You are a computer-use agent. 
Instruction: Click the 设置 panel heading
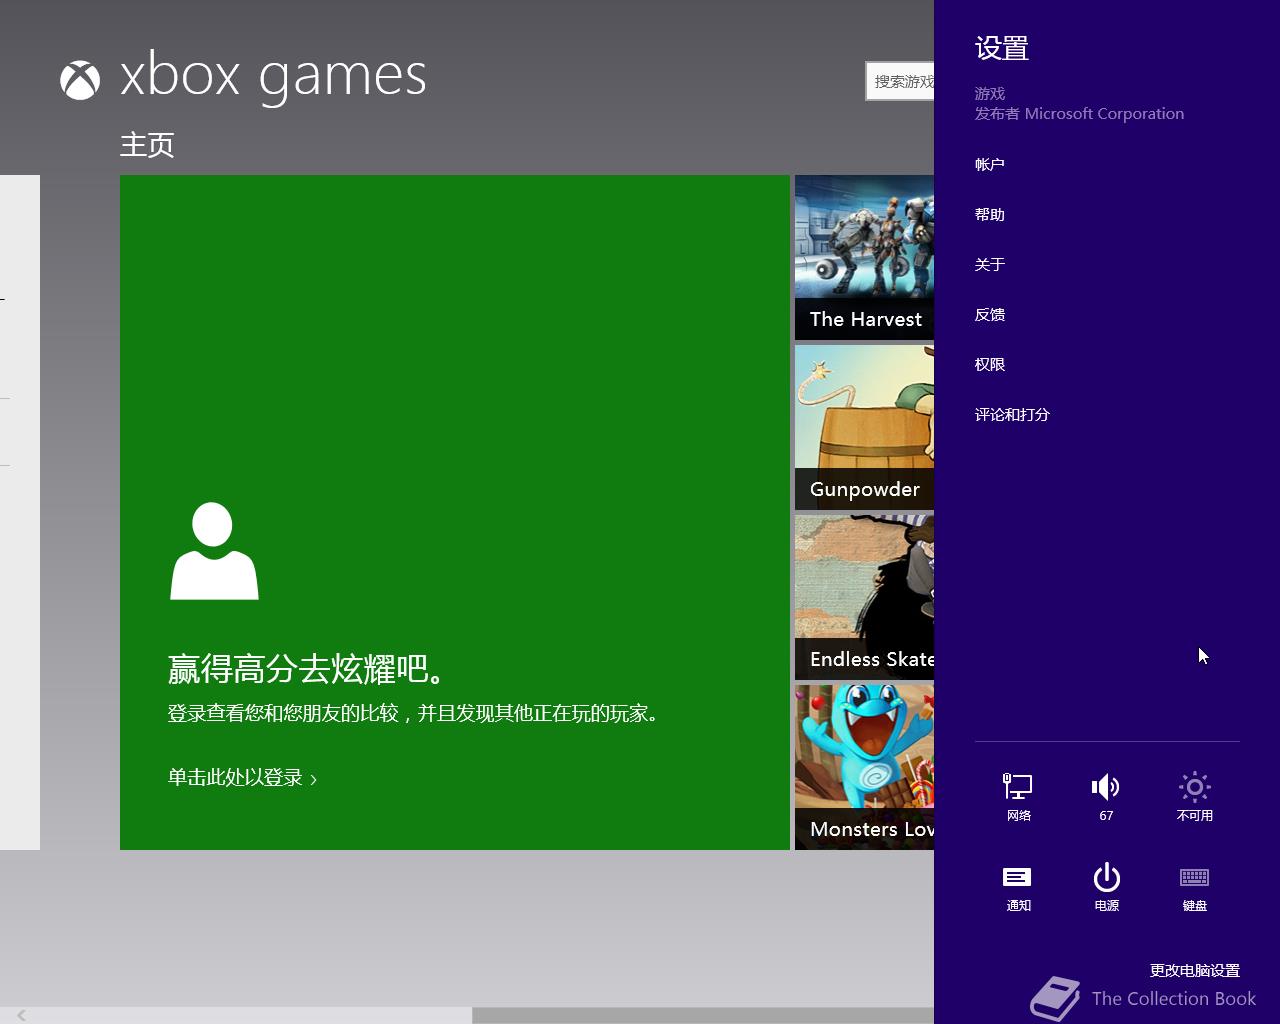1002,48
